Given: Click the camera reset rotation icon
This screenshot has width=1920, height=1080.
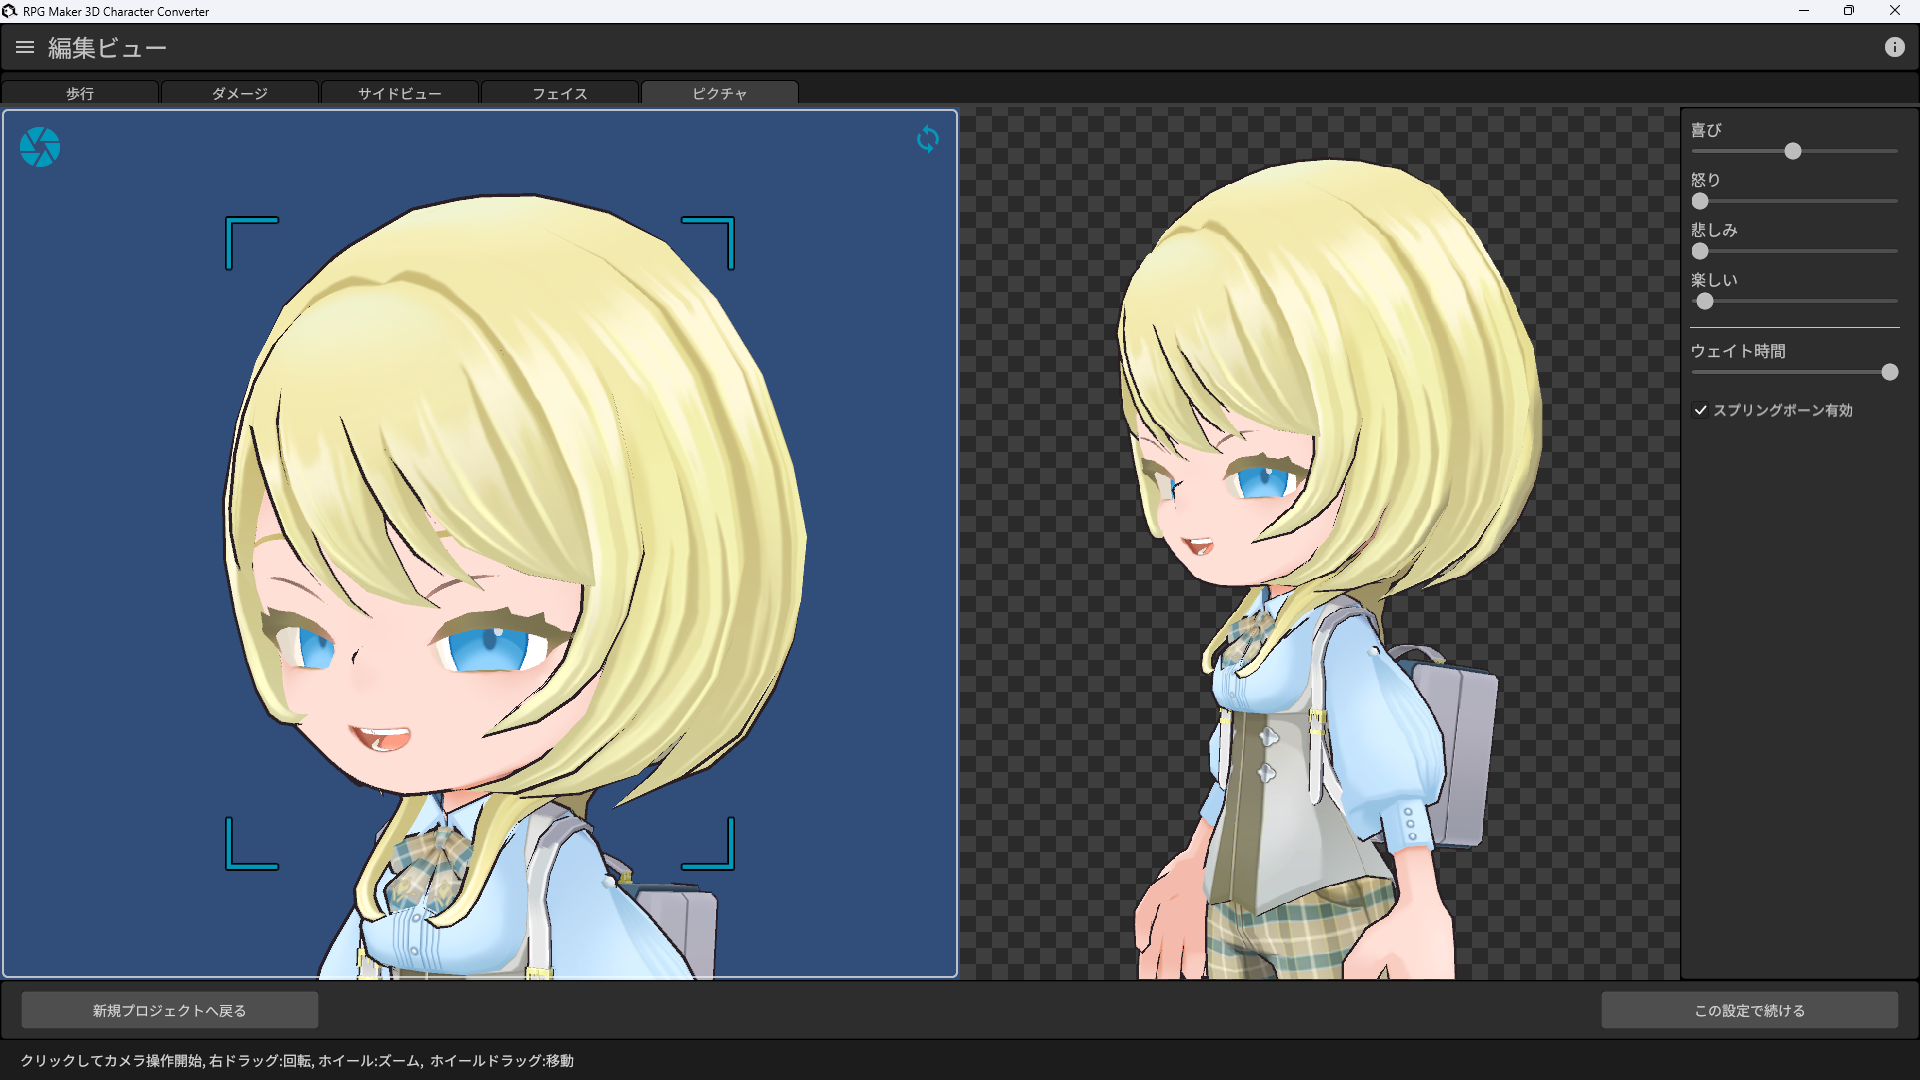Looking at the screenshot, I should click(928, 139).
